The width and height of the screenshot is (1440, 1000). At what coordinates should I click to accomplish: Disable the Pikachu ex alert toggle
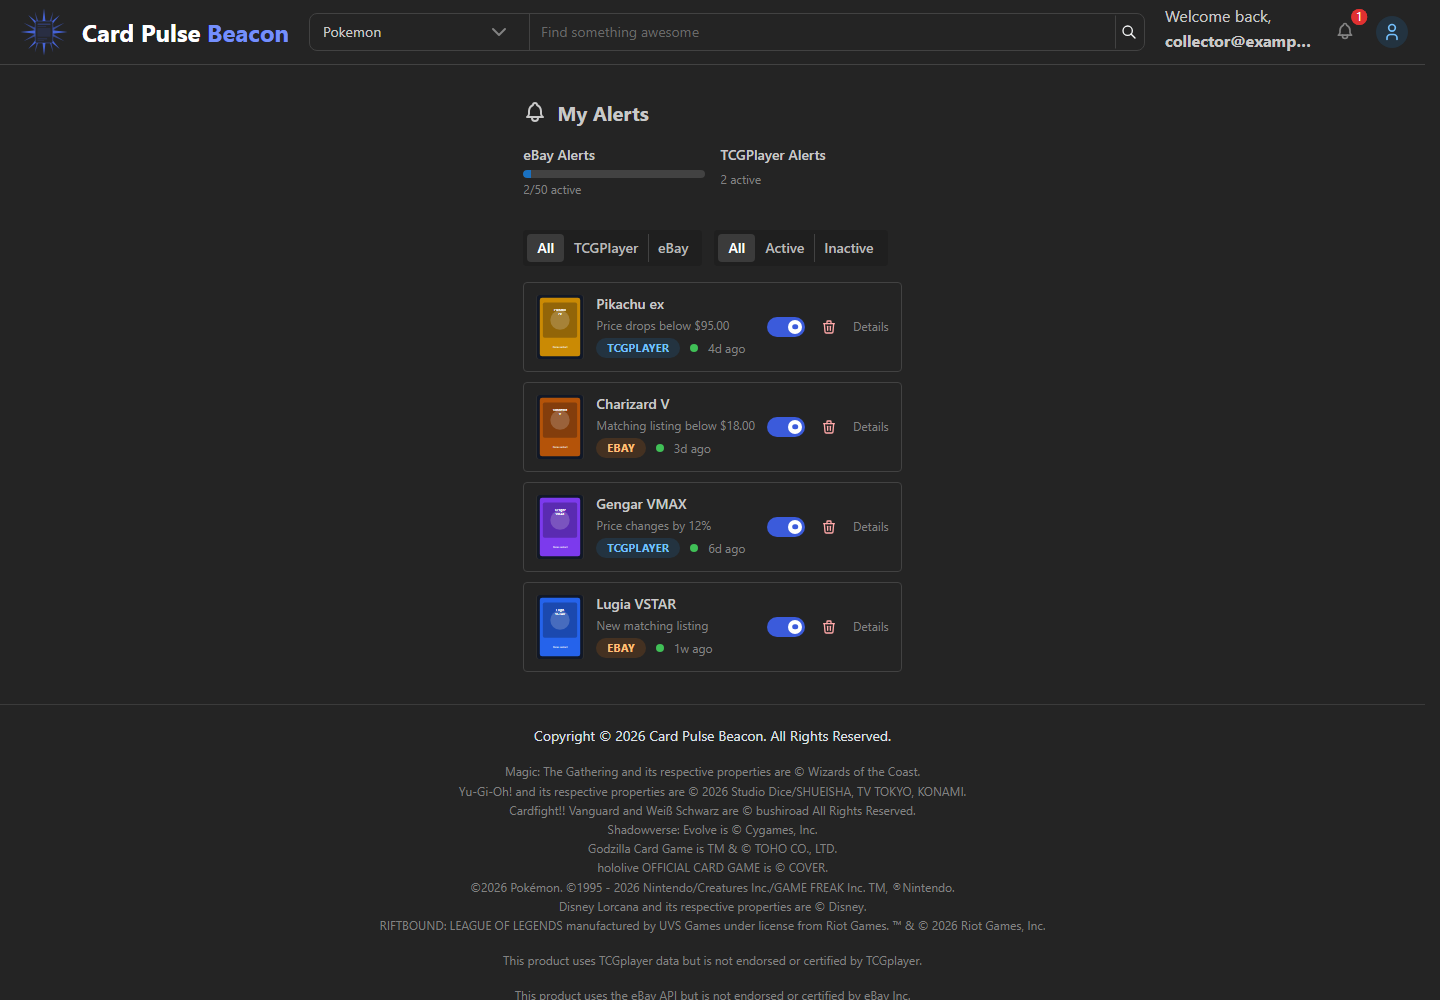[x=786, y=327]
